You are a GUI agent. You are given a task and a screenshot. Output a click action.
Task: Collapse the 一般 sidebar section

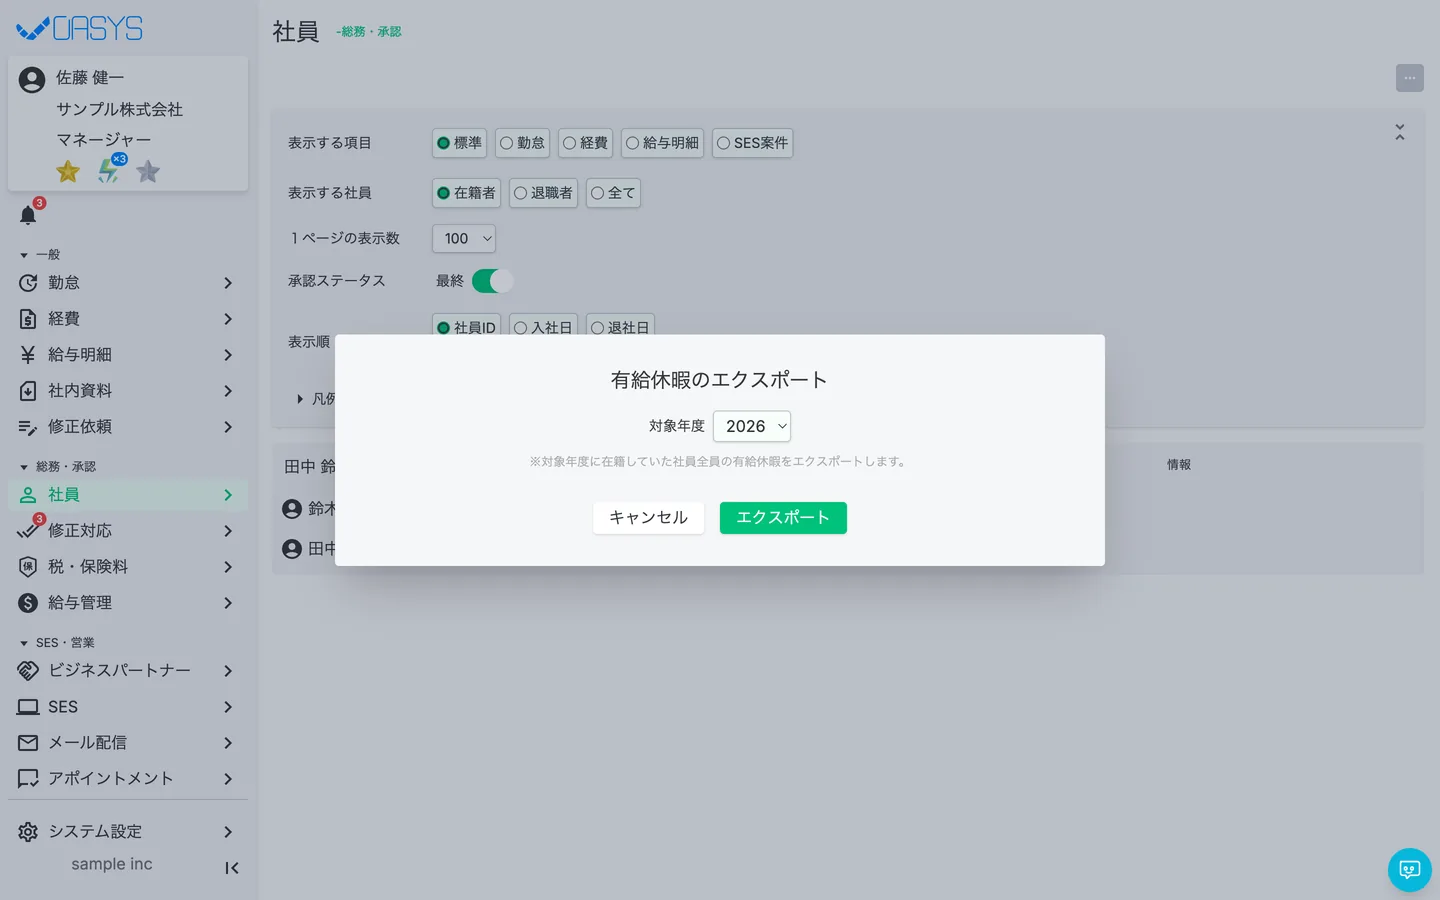pyautogui.click(x=40, y=255)
